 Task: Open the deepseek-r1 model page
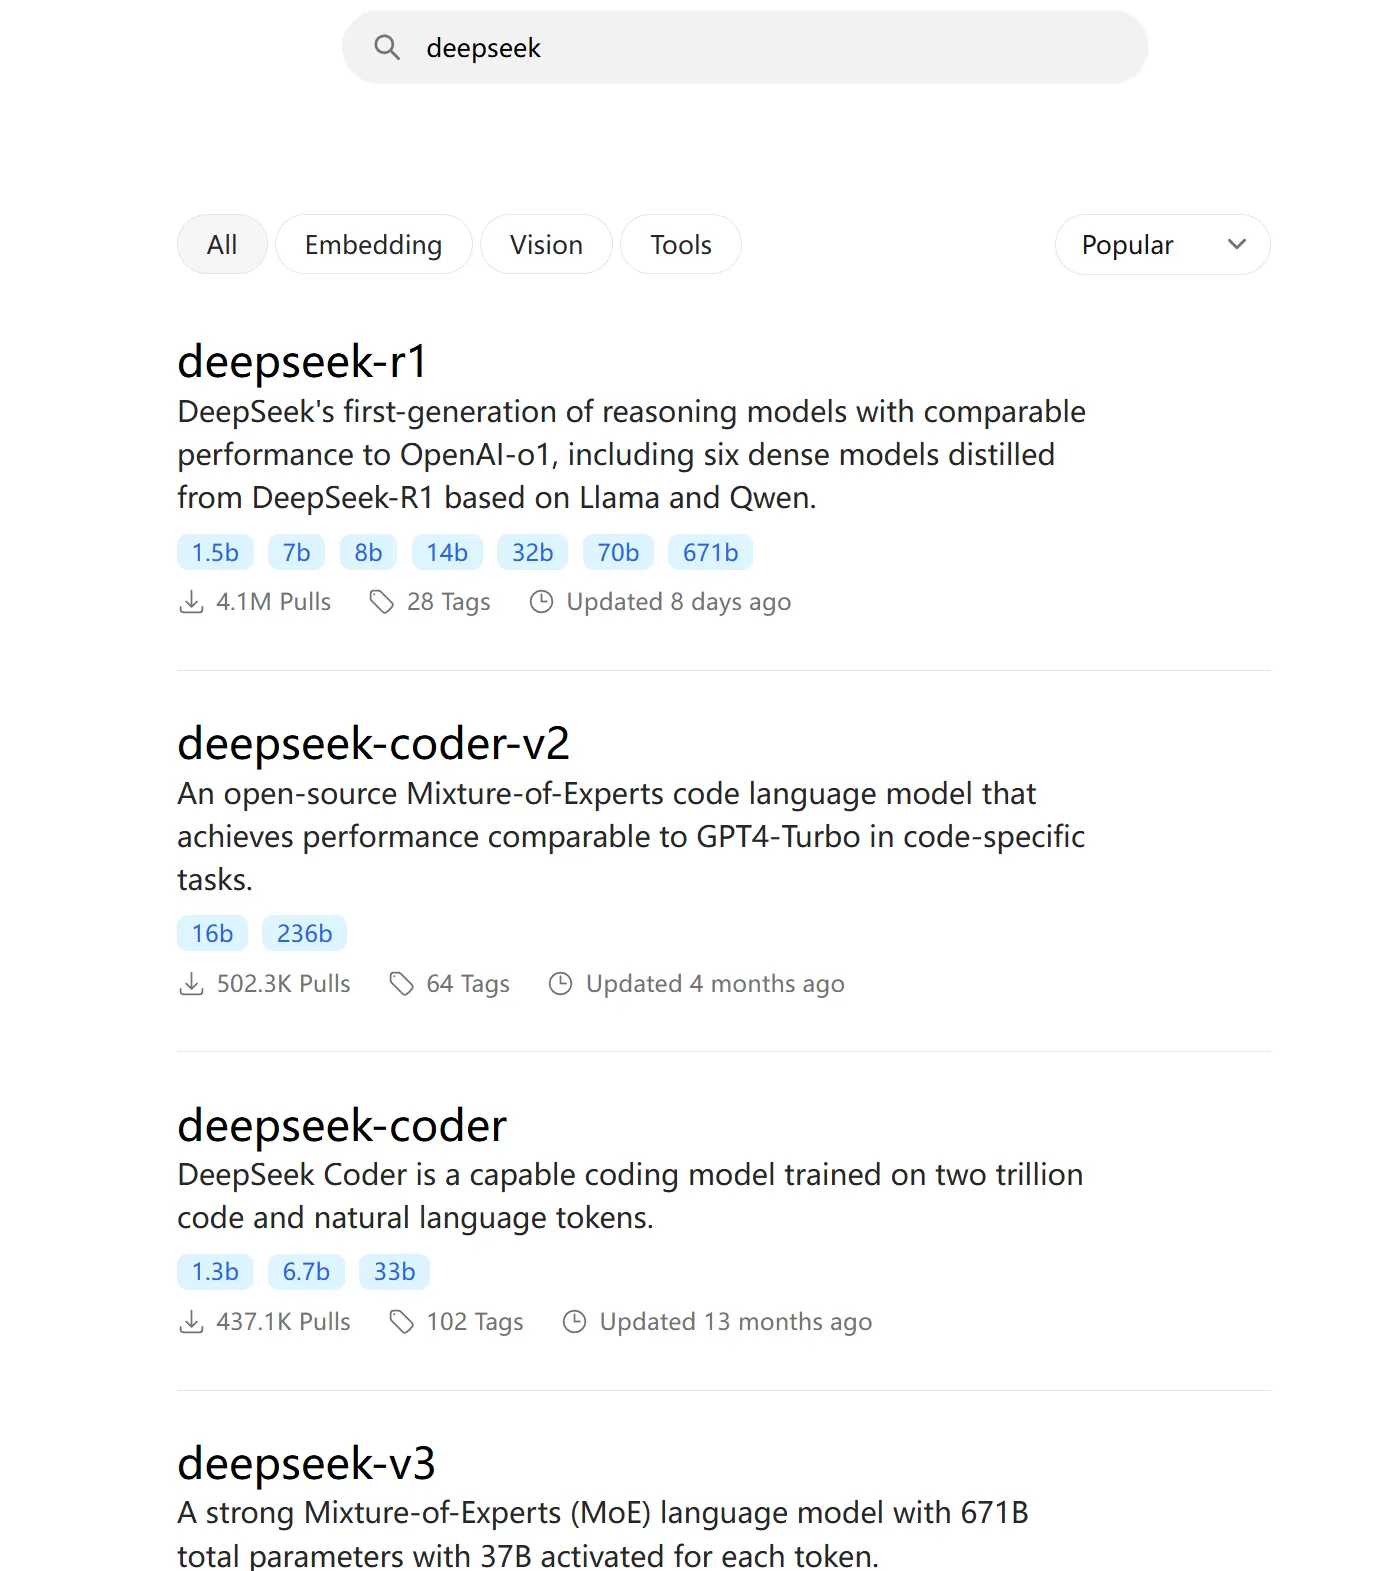(302, 361)
